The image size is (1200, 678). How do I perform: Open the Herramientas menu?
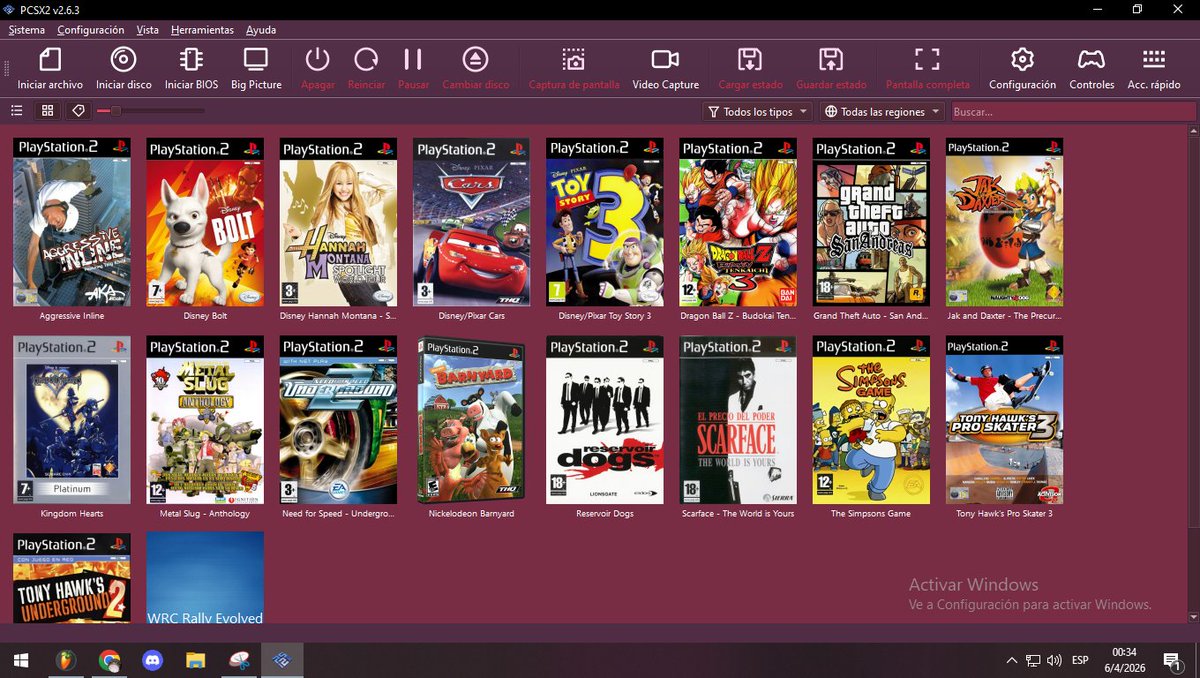point(202,30)
